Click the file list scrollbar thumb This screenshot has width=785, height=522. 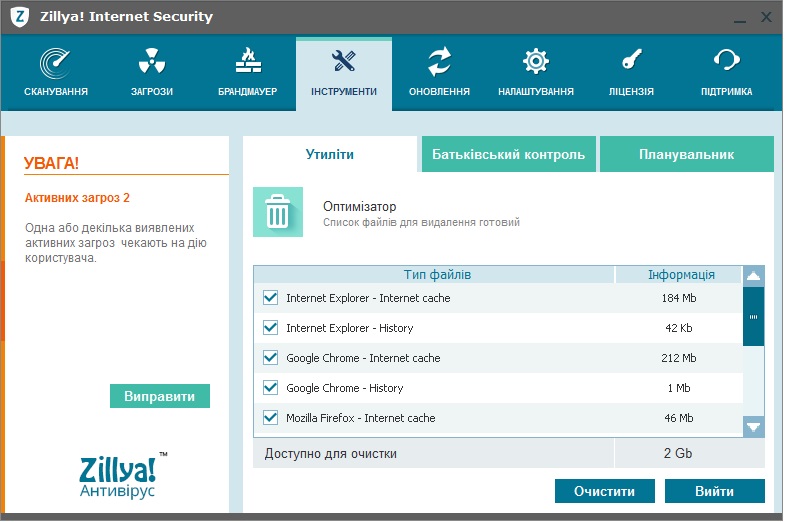click(753, 316)
